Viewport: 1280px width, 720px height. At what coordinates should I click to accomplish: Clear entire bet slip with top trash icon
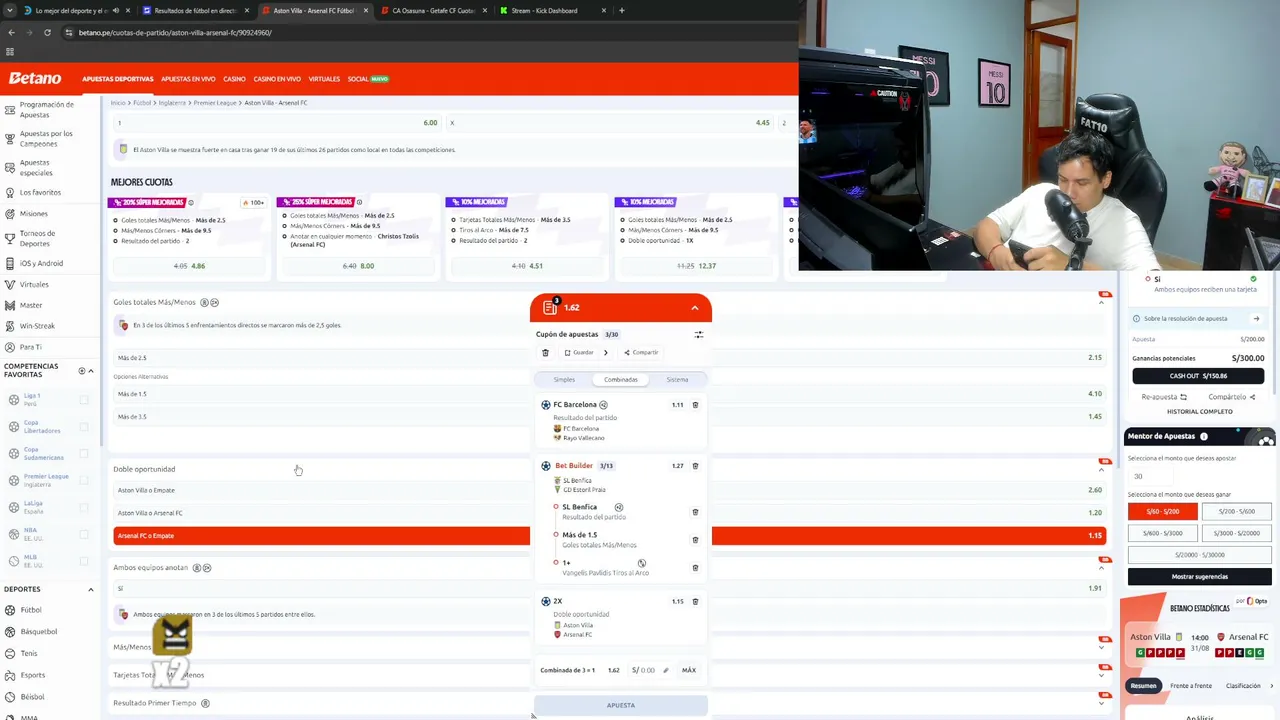545,352
